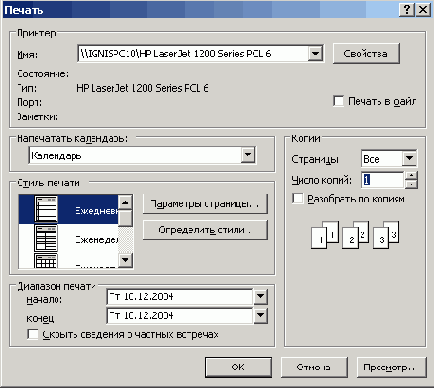Viewport: 434px width, 388px height.
Task: Open print preview with Просмотр
Action: [392, 367]
